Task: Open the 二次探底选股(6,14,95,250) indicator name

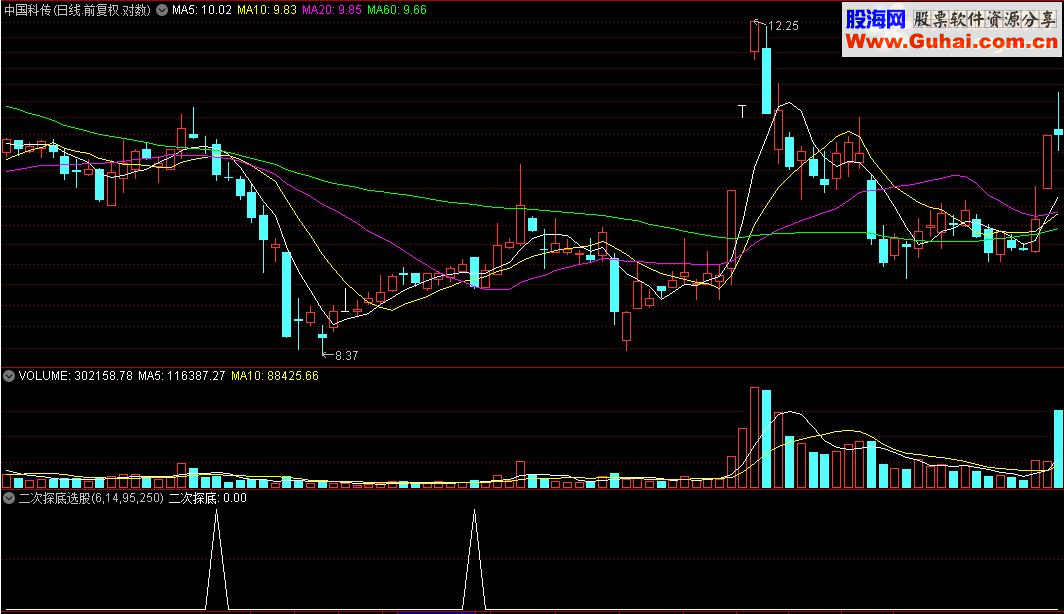Action: [91, 498]
